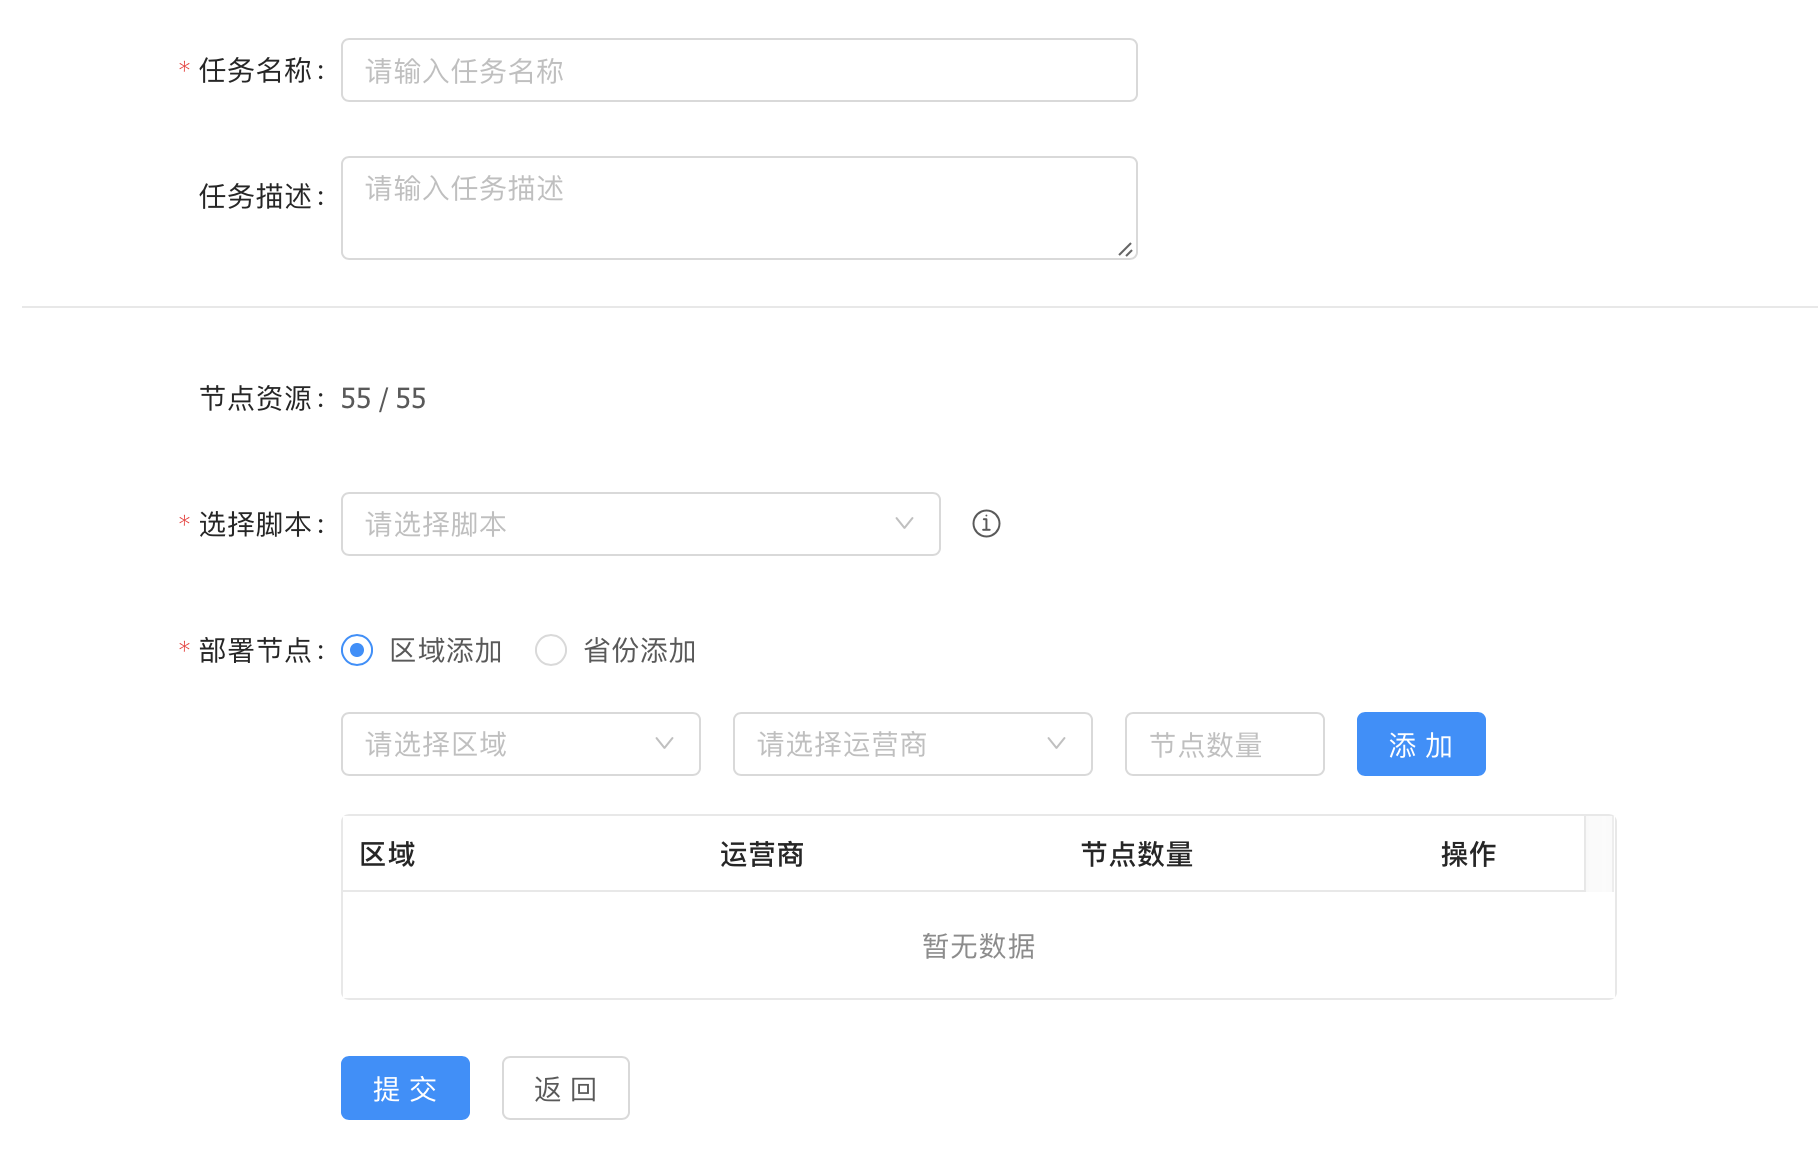Open the 请选择脚本 dropdown

tap(620, 523)
